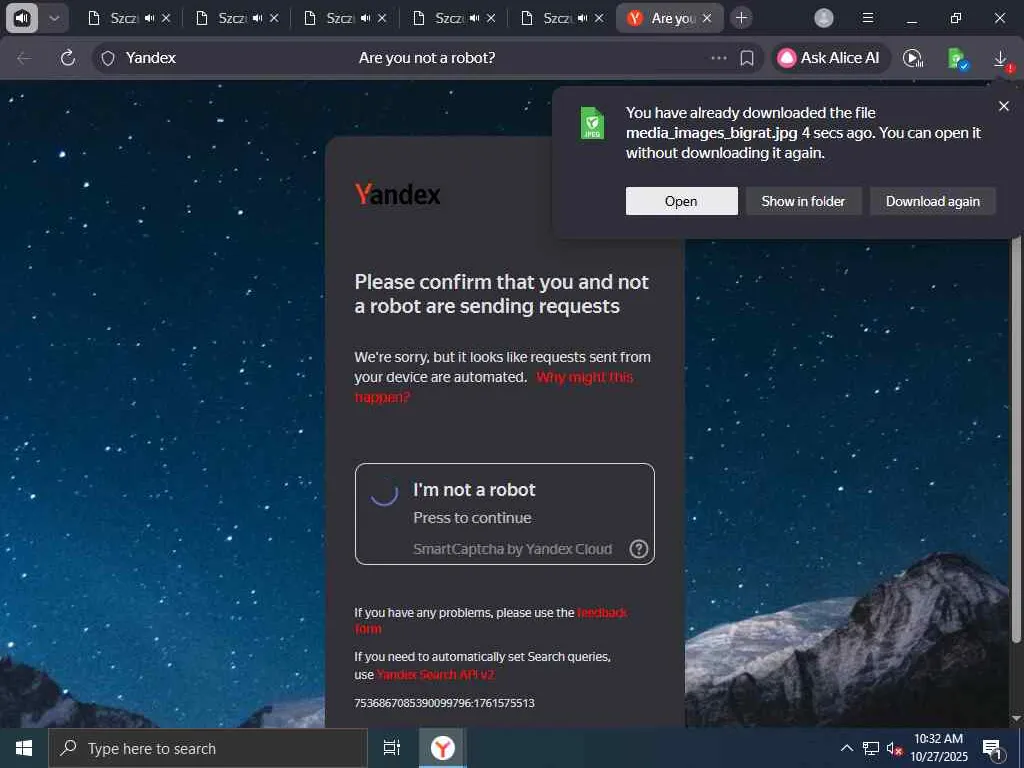The image size is (1024, 768).
Task: Click the site protection shield icon
Action: click(x=108, y=59)
